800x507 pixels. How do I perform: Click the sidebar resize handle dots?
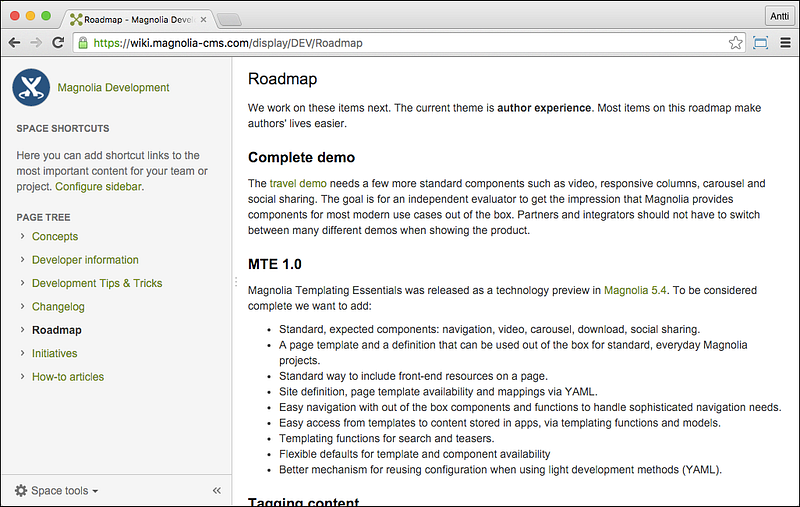click(236, 282)
